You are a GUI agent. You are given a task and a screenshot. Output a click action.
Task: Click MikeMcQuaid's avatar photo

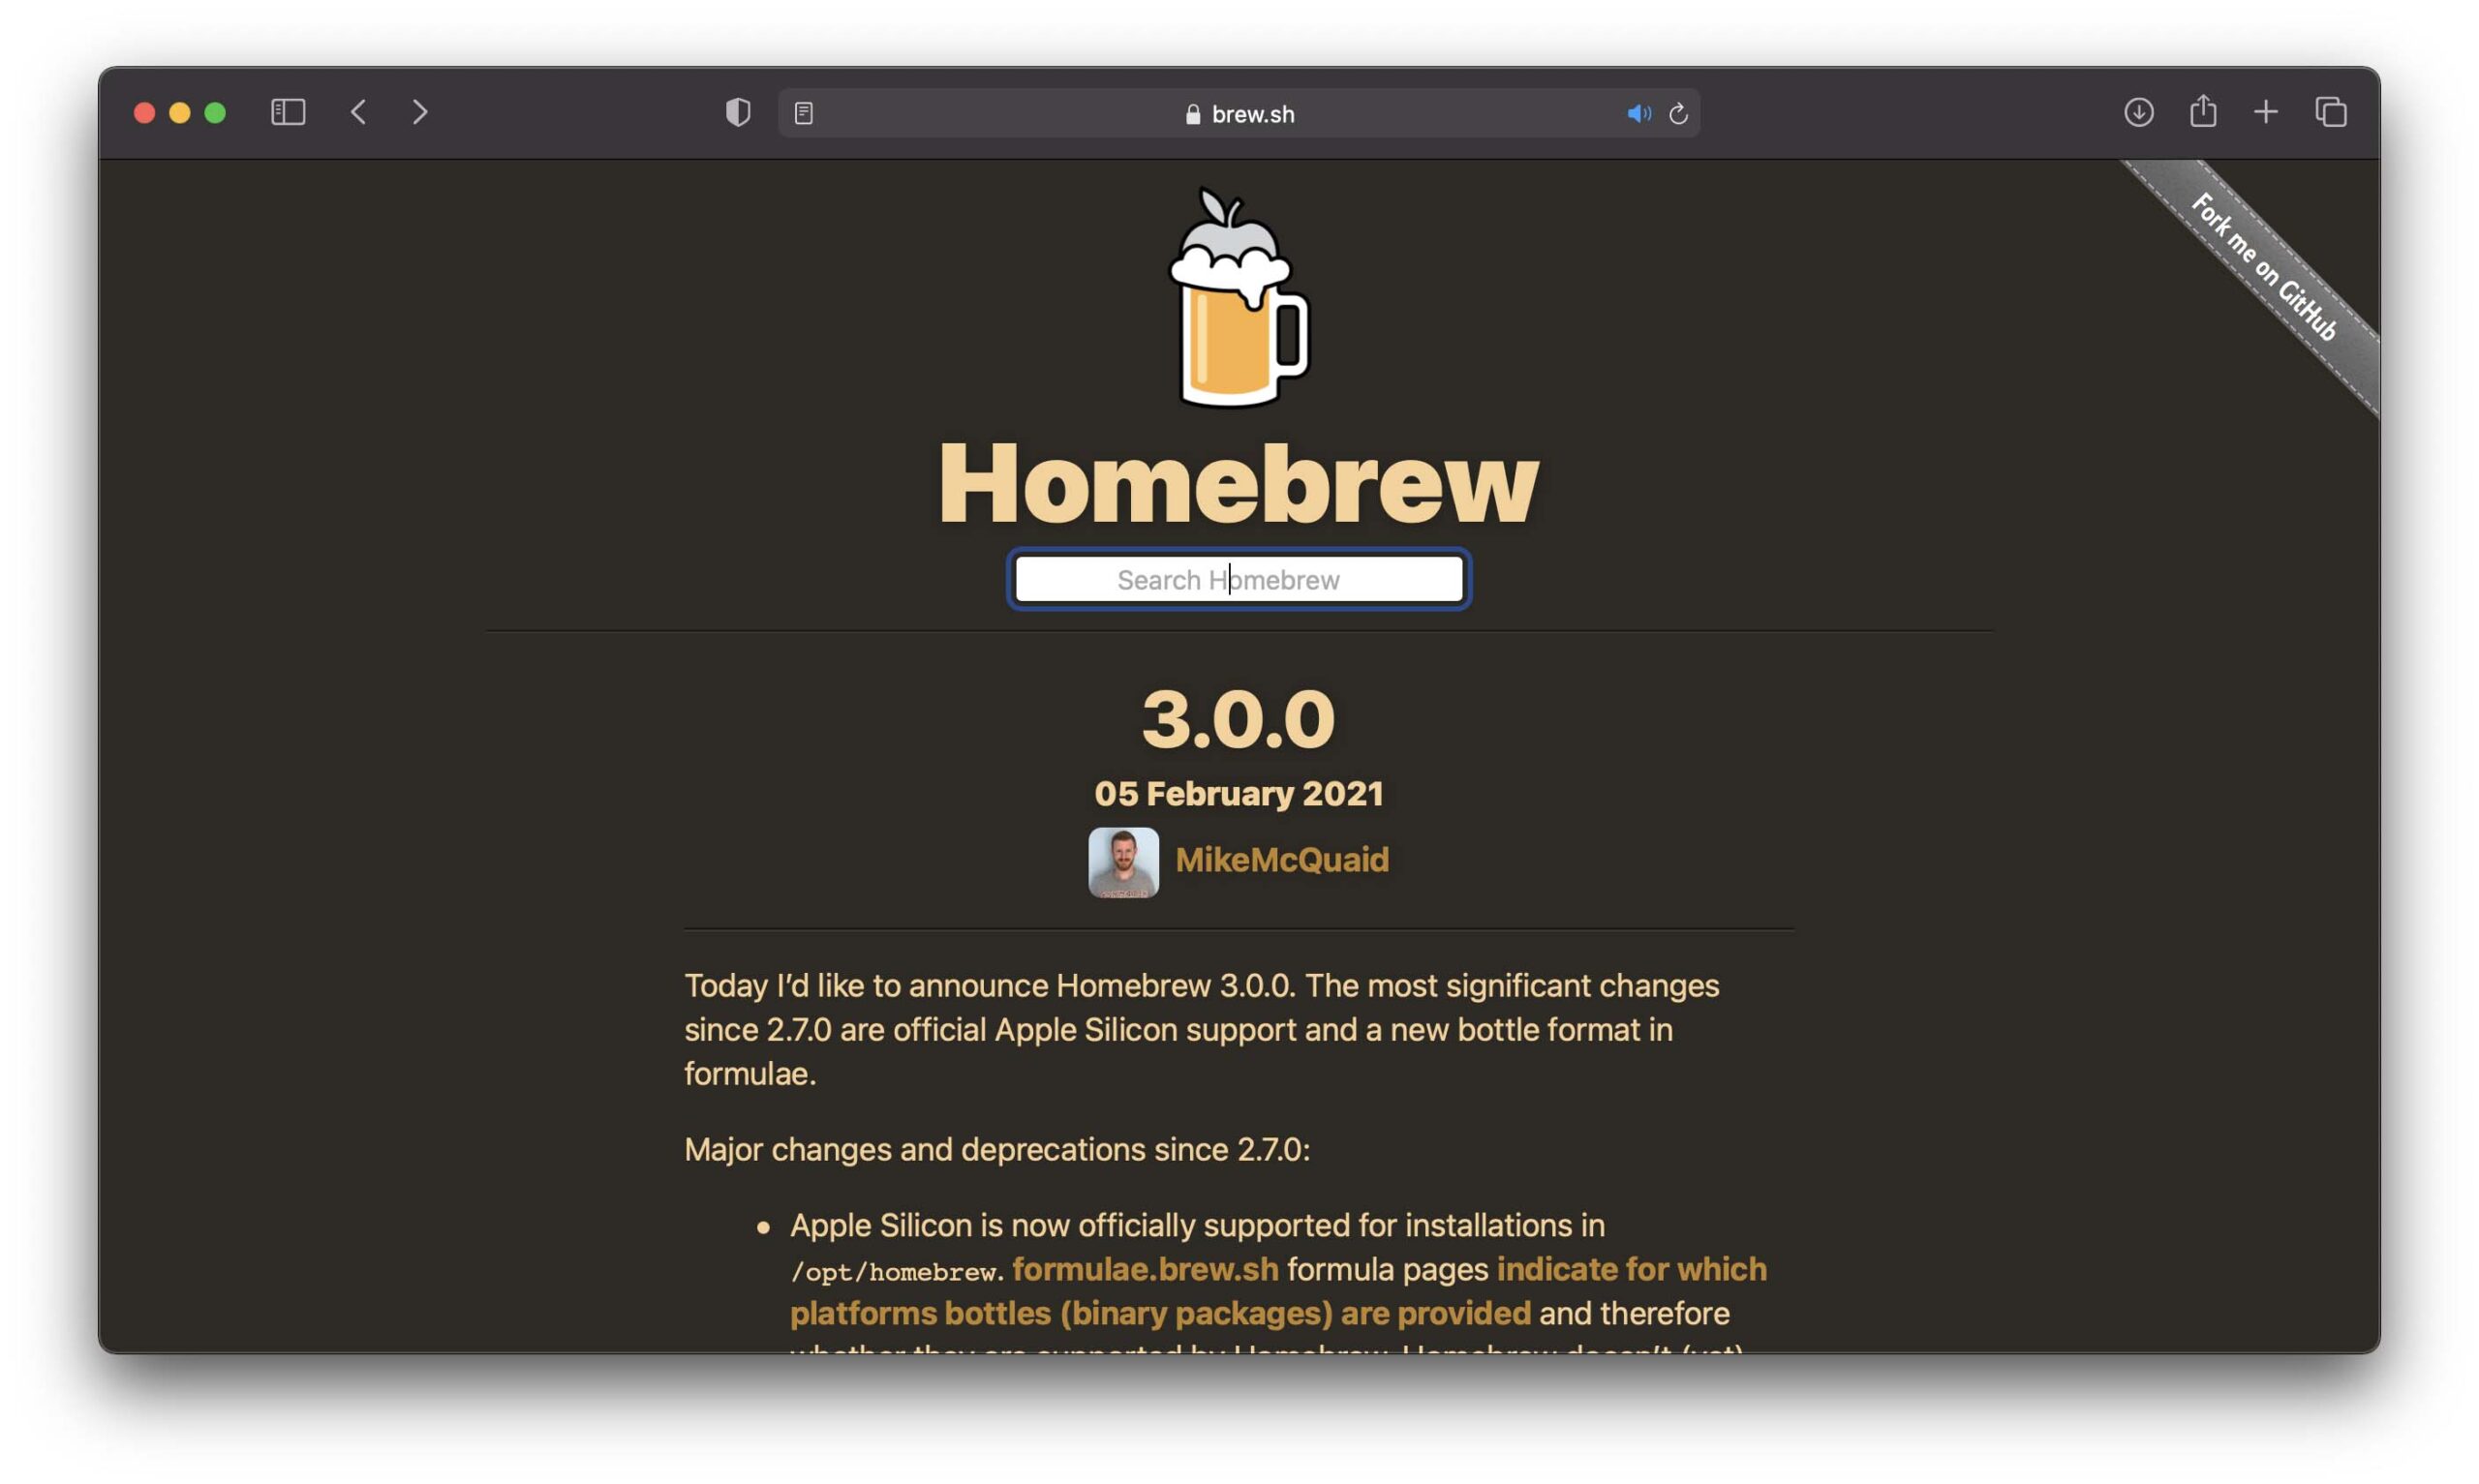pyautogui.click(x=1123, y=862)
